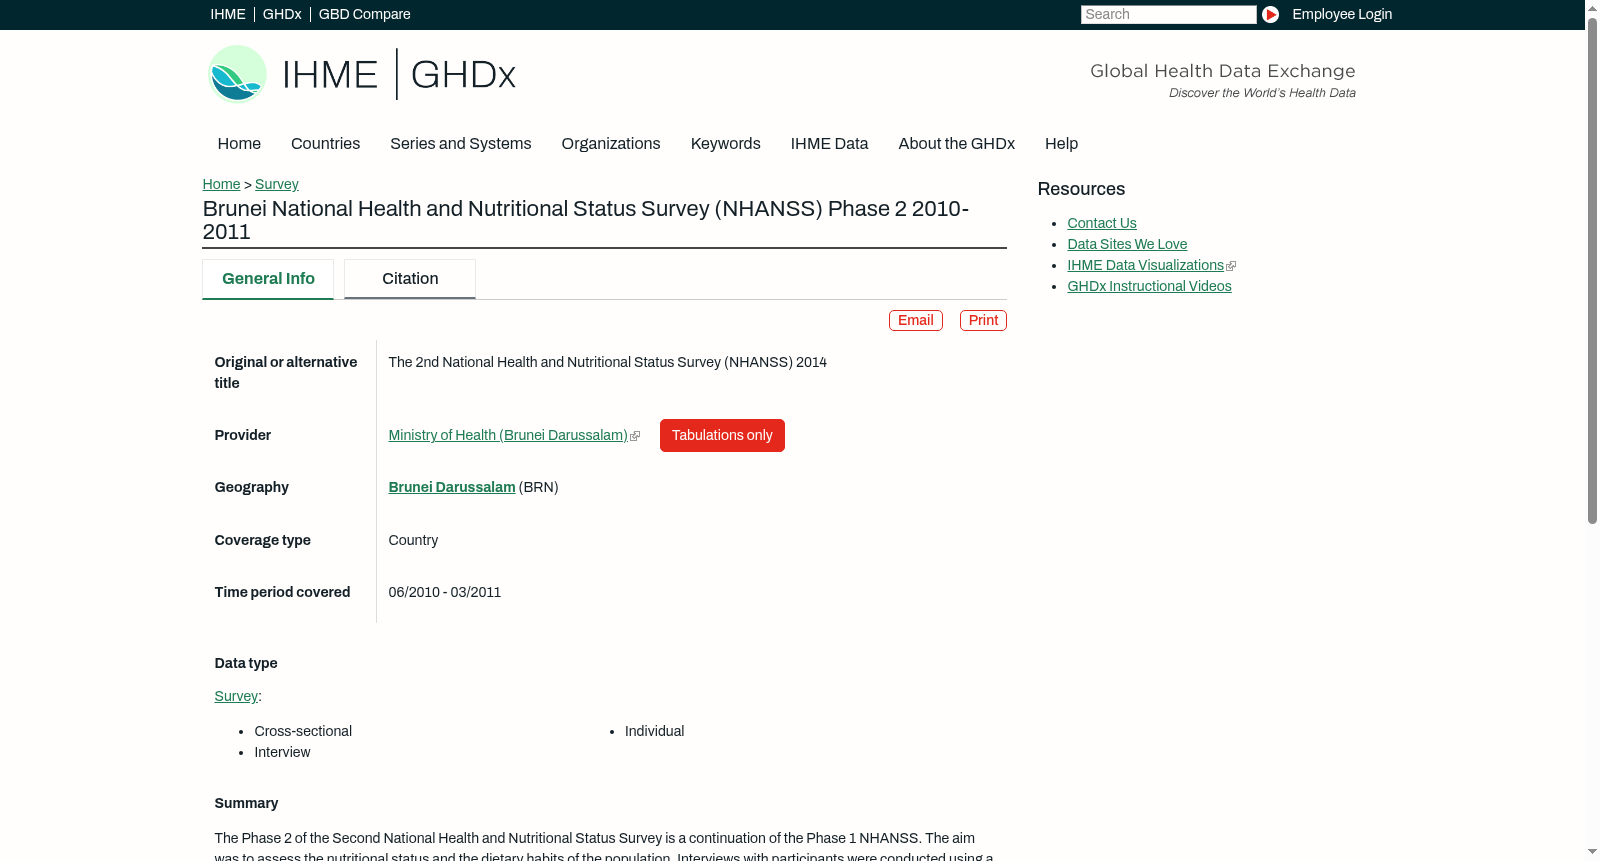Open Data Sites We Love link
Image resolution: width=1600 pixels, height=861 pixels.
coord(1127,244)
